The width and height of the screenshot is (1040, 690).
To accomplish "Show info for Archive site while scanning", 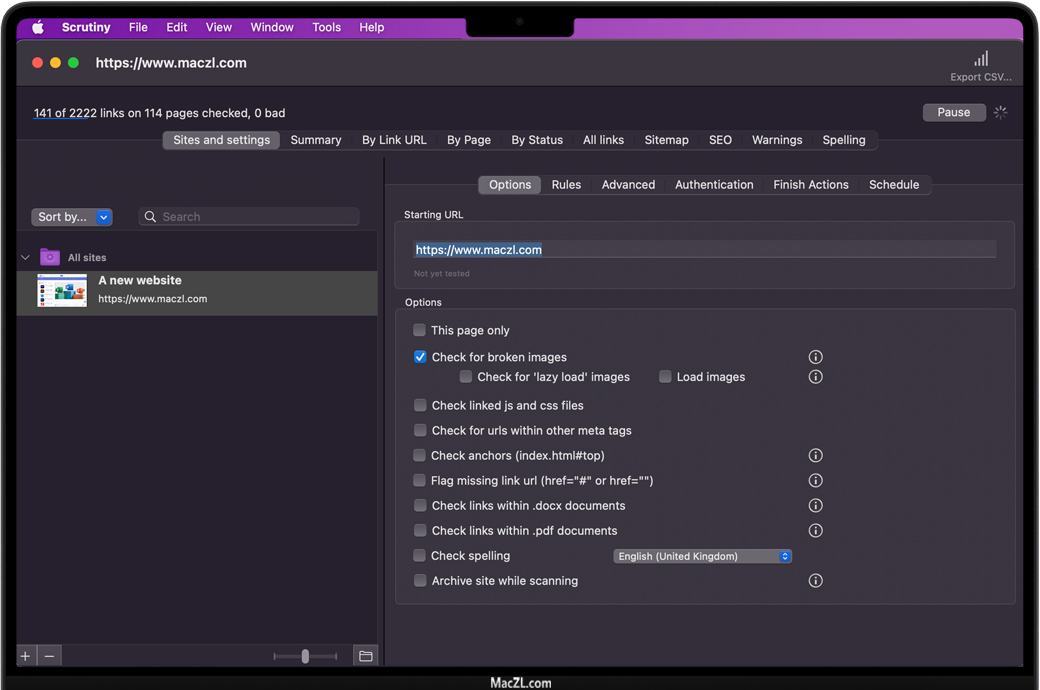I will coord(815,581).
